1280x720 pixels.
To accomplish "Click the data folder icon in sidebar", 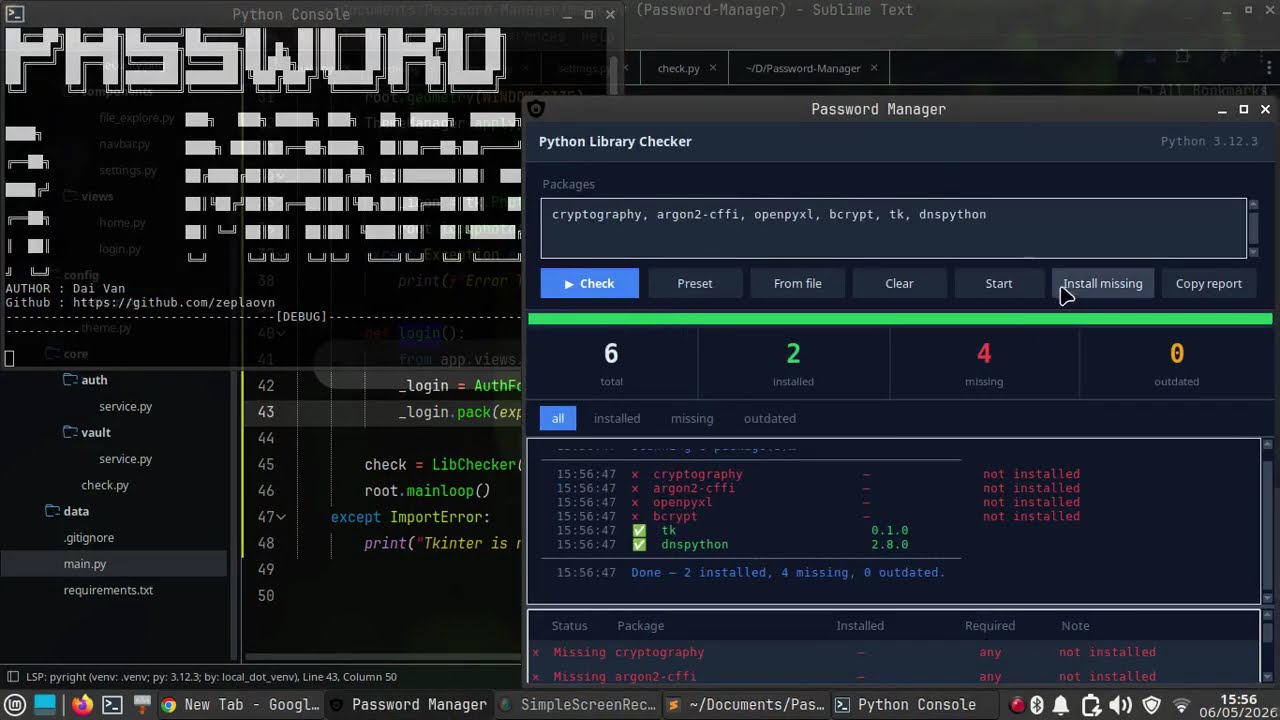I will [53, 511].
